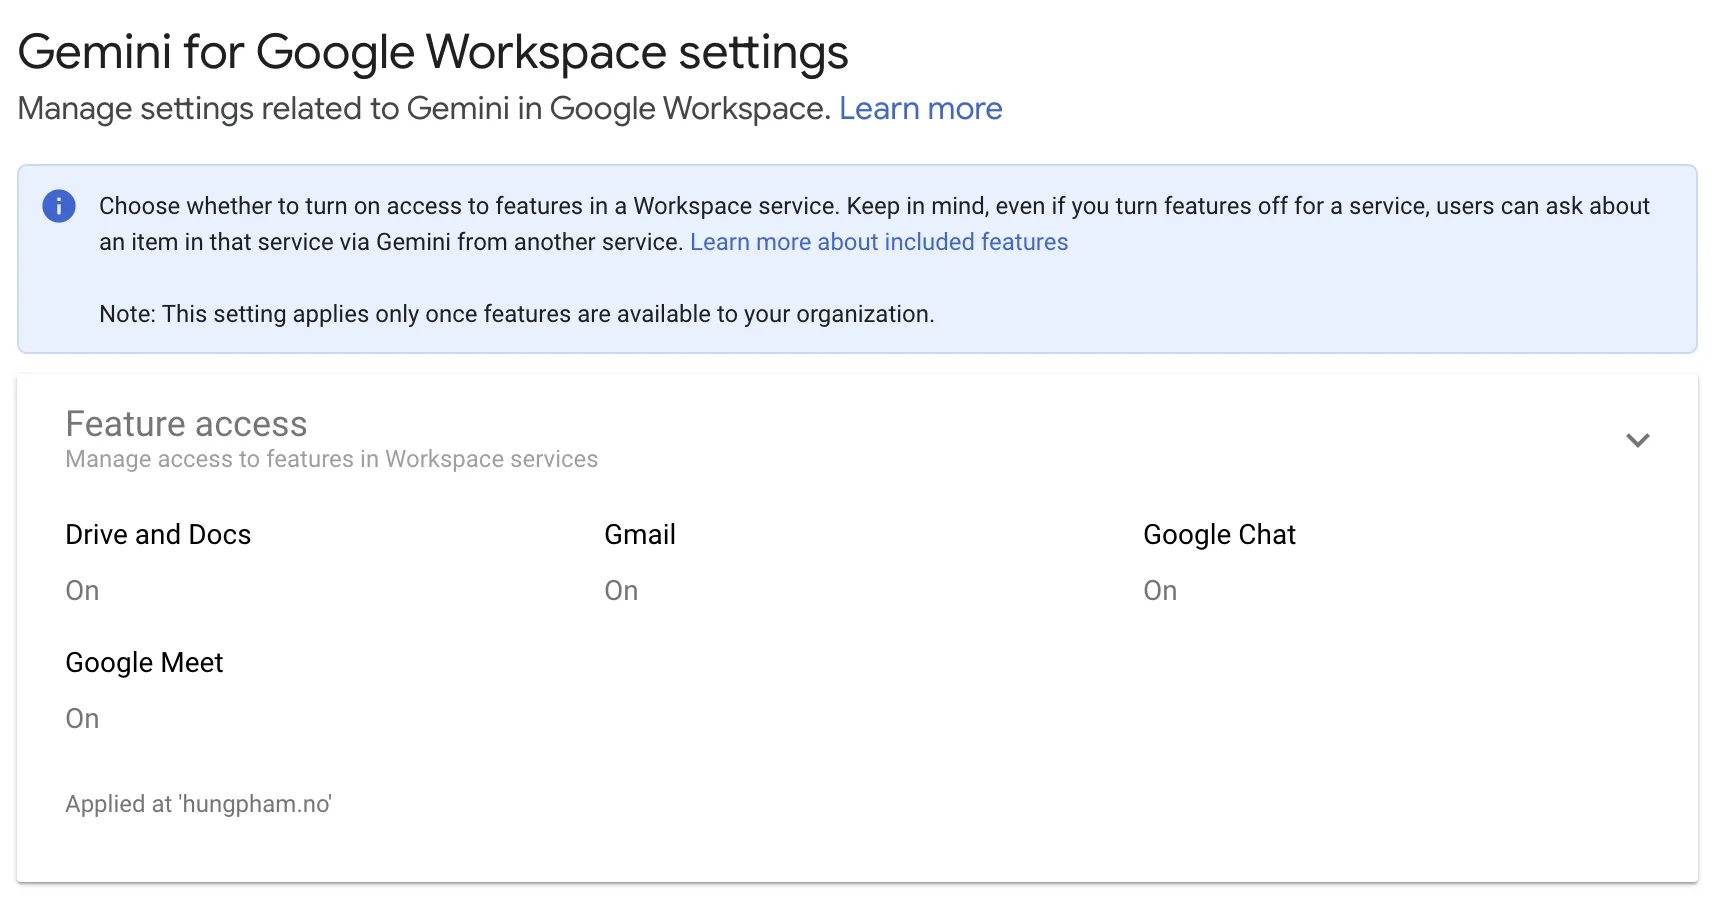The width and height of the screenshot is (1718, 912).
Task: Click 'Manage access to features in Workspace services'
Action: tap(331, 459)
